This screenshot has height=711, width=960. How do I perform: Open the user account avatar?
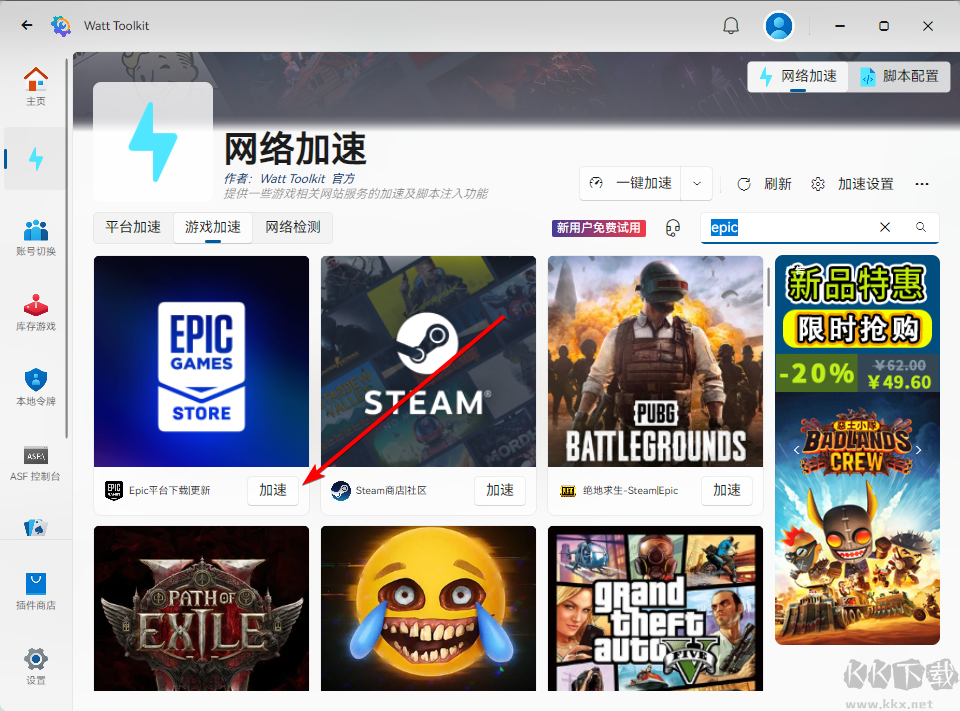pyautogui.click(x=779, y=26)
